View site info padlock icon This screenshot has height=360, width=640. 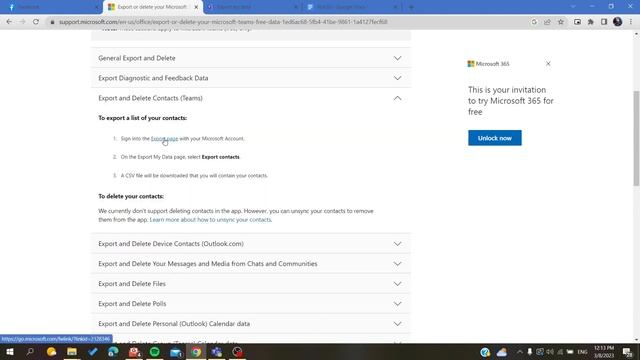pyautogui.click(x=52, y=22)
